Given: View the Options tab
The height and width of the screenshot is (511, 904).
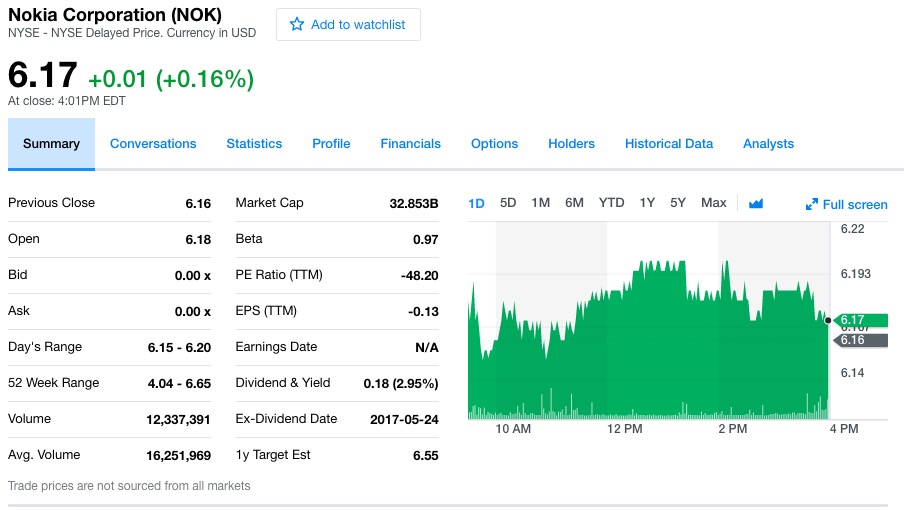Looking at the screenshot, I should pyautogui.click(x=494, y=144).
